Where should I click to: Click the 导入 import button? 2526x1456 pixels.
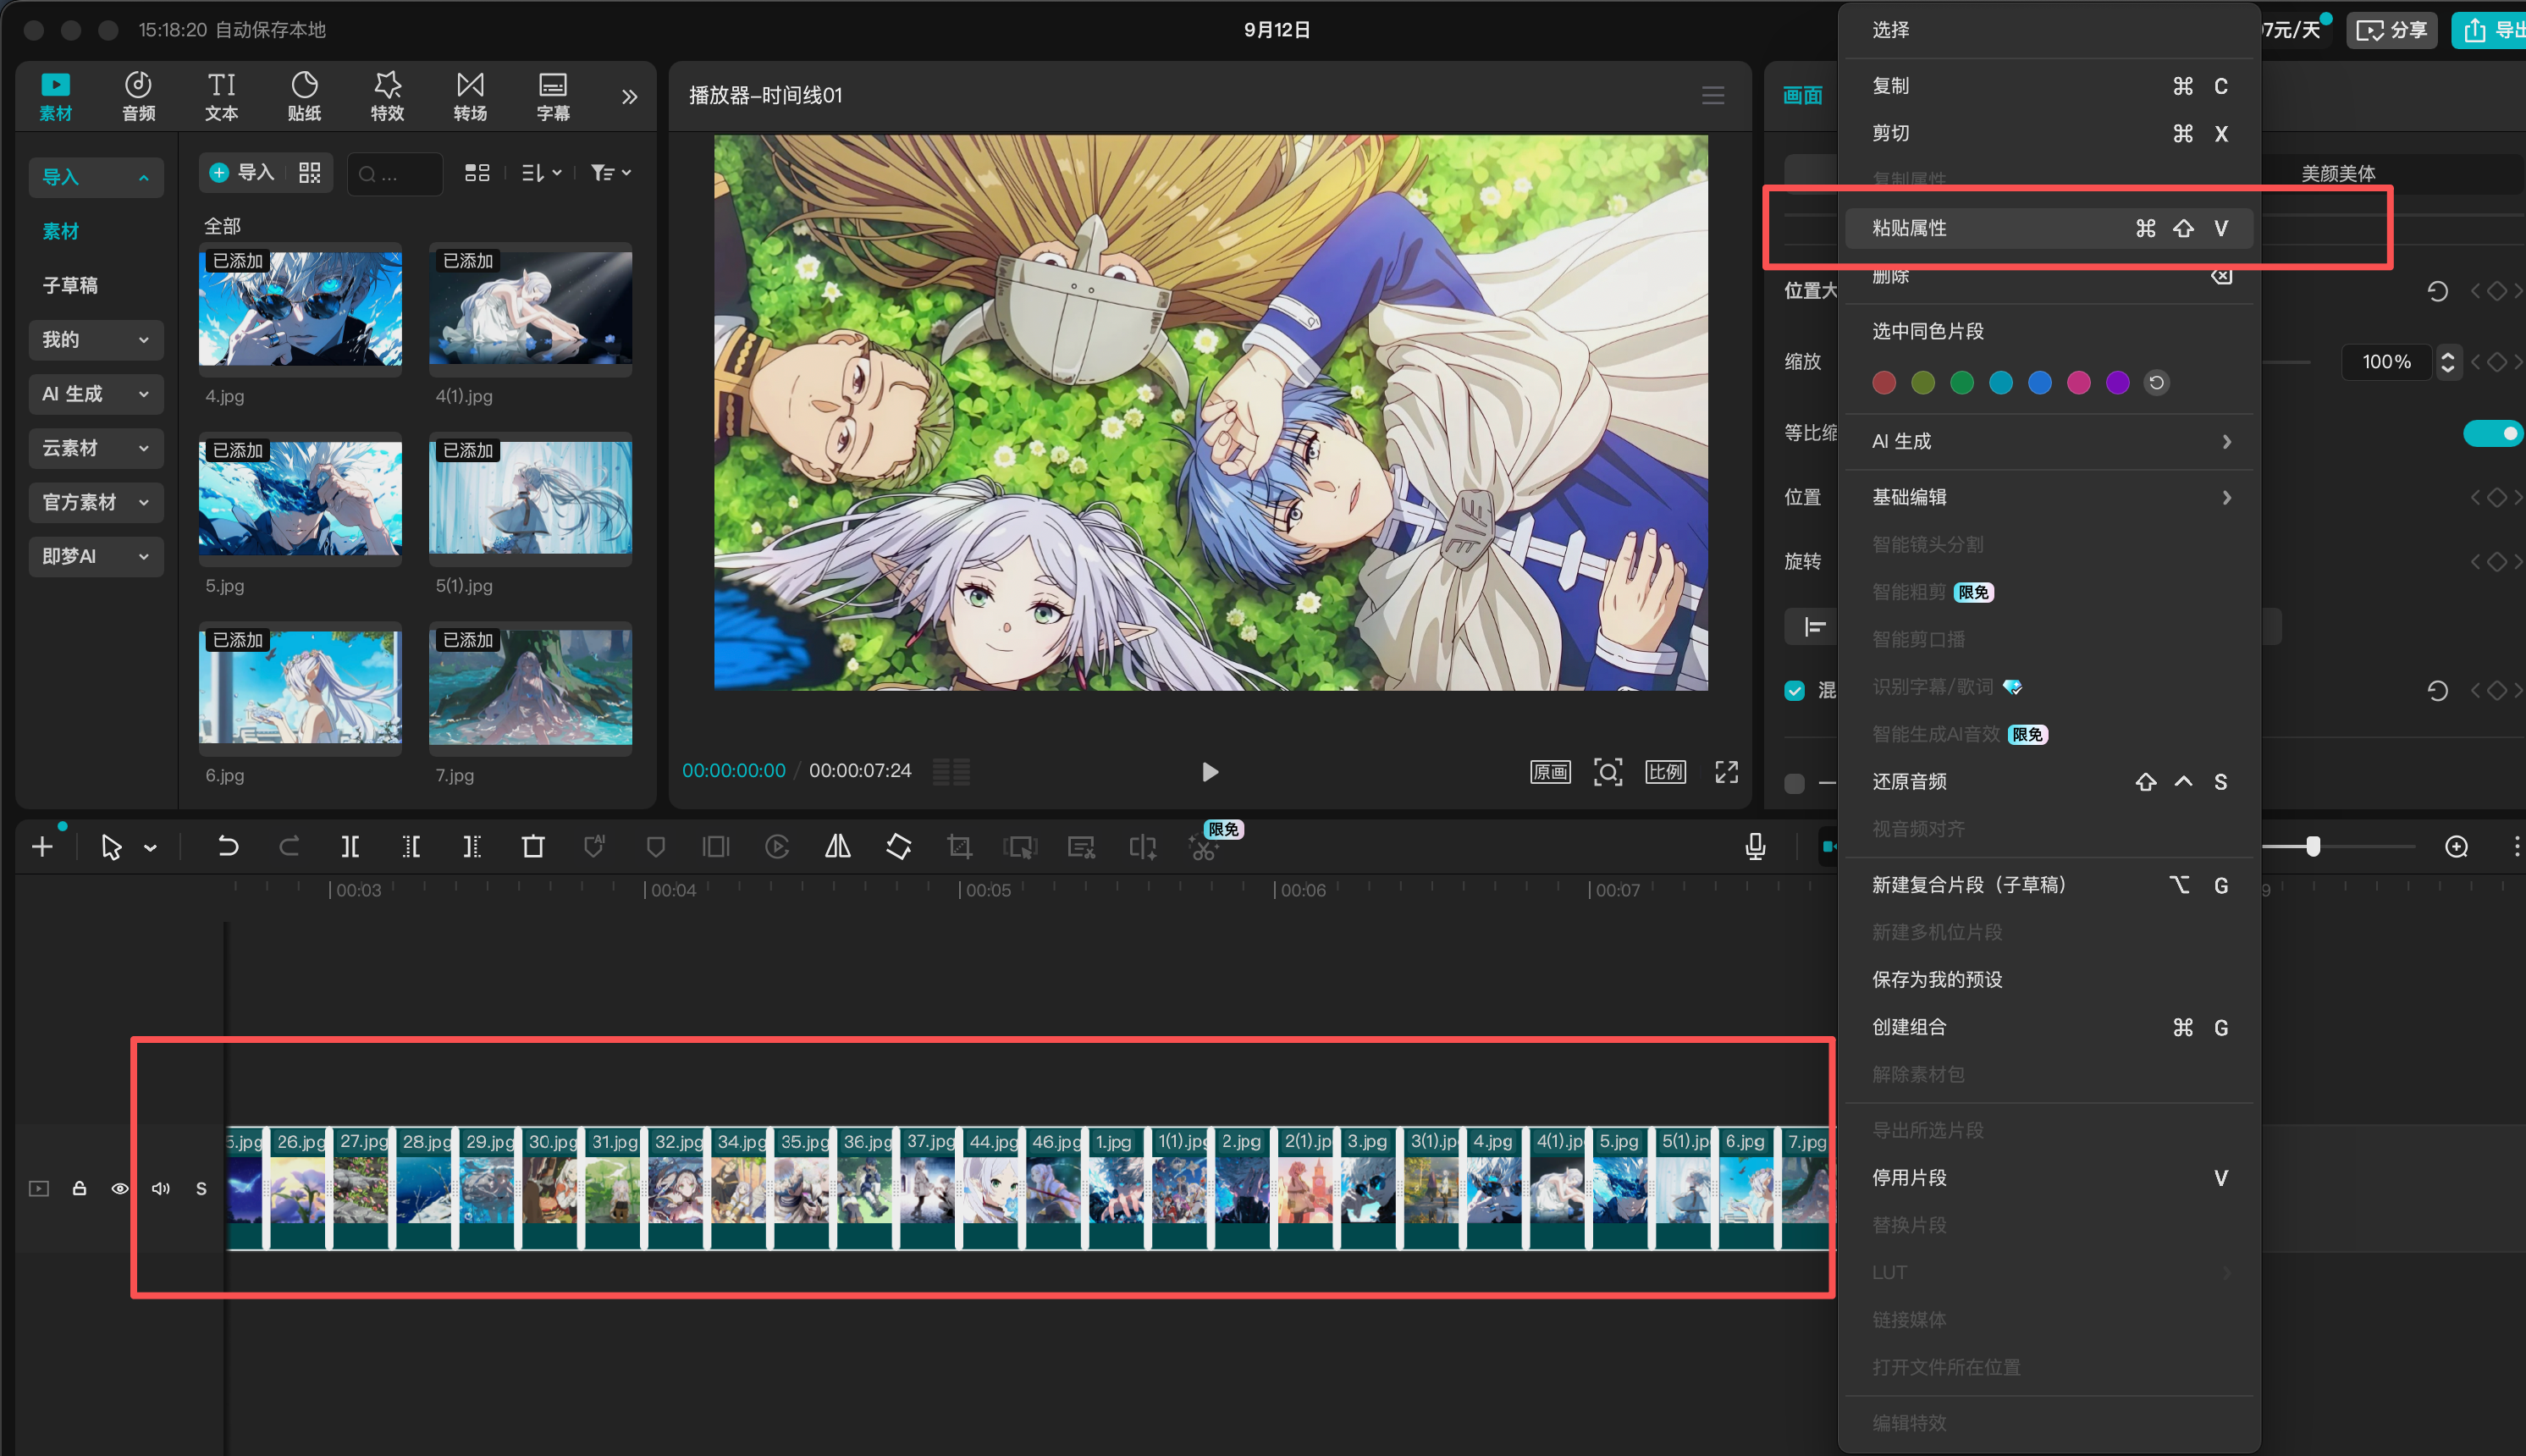pos(242,173)
